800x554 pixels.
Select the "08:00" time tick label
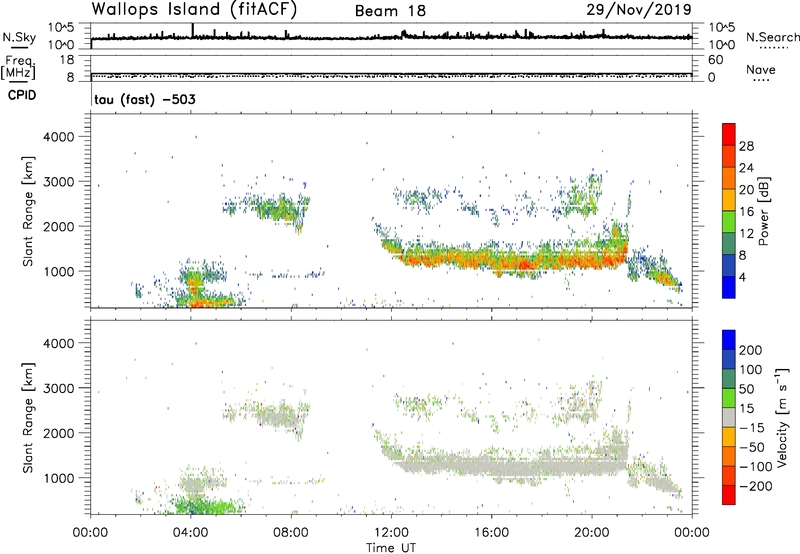291,533
